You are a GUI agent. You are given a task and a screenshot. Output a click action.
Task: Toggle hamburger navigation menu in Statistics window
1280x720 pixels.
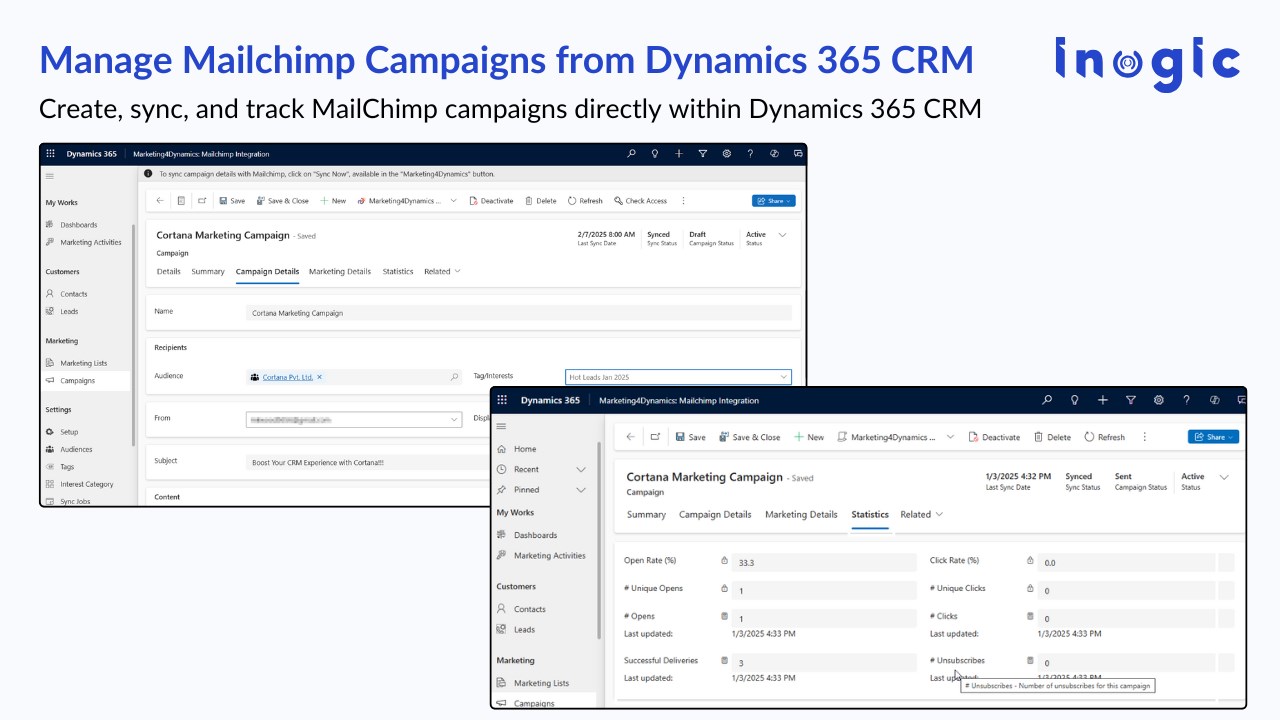501,427
